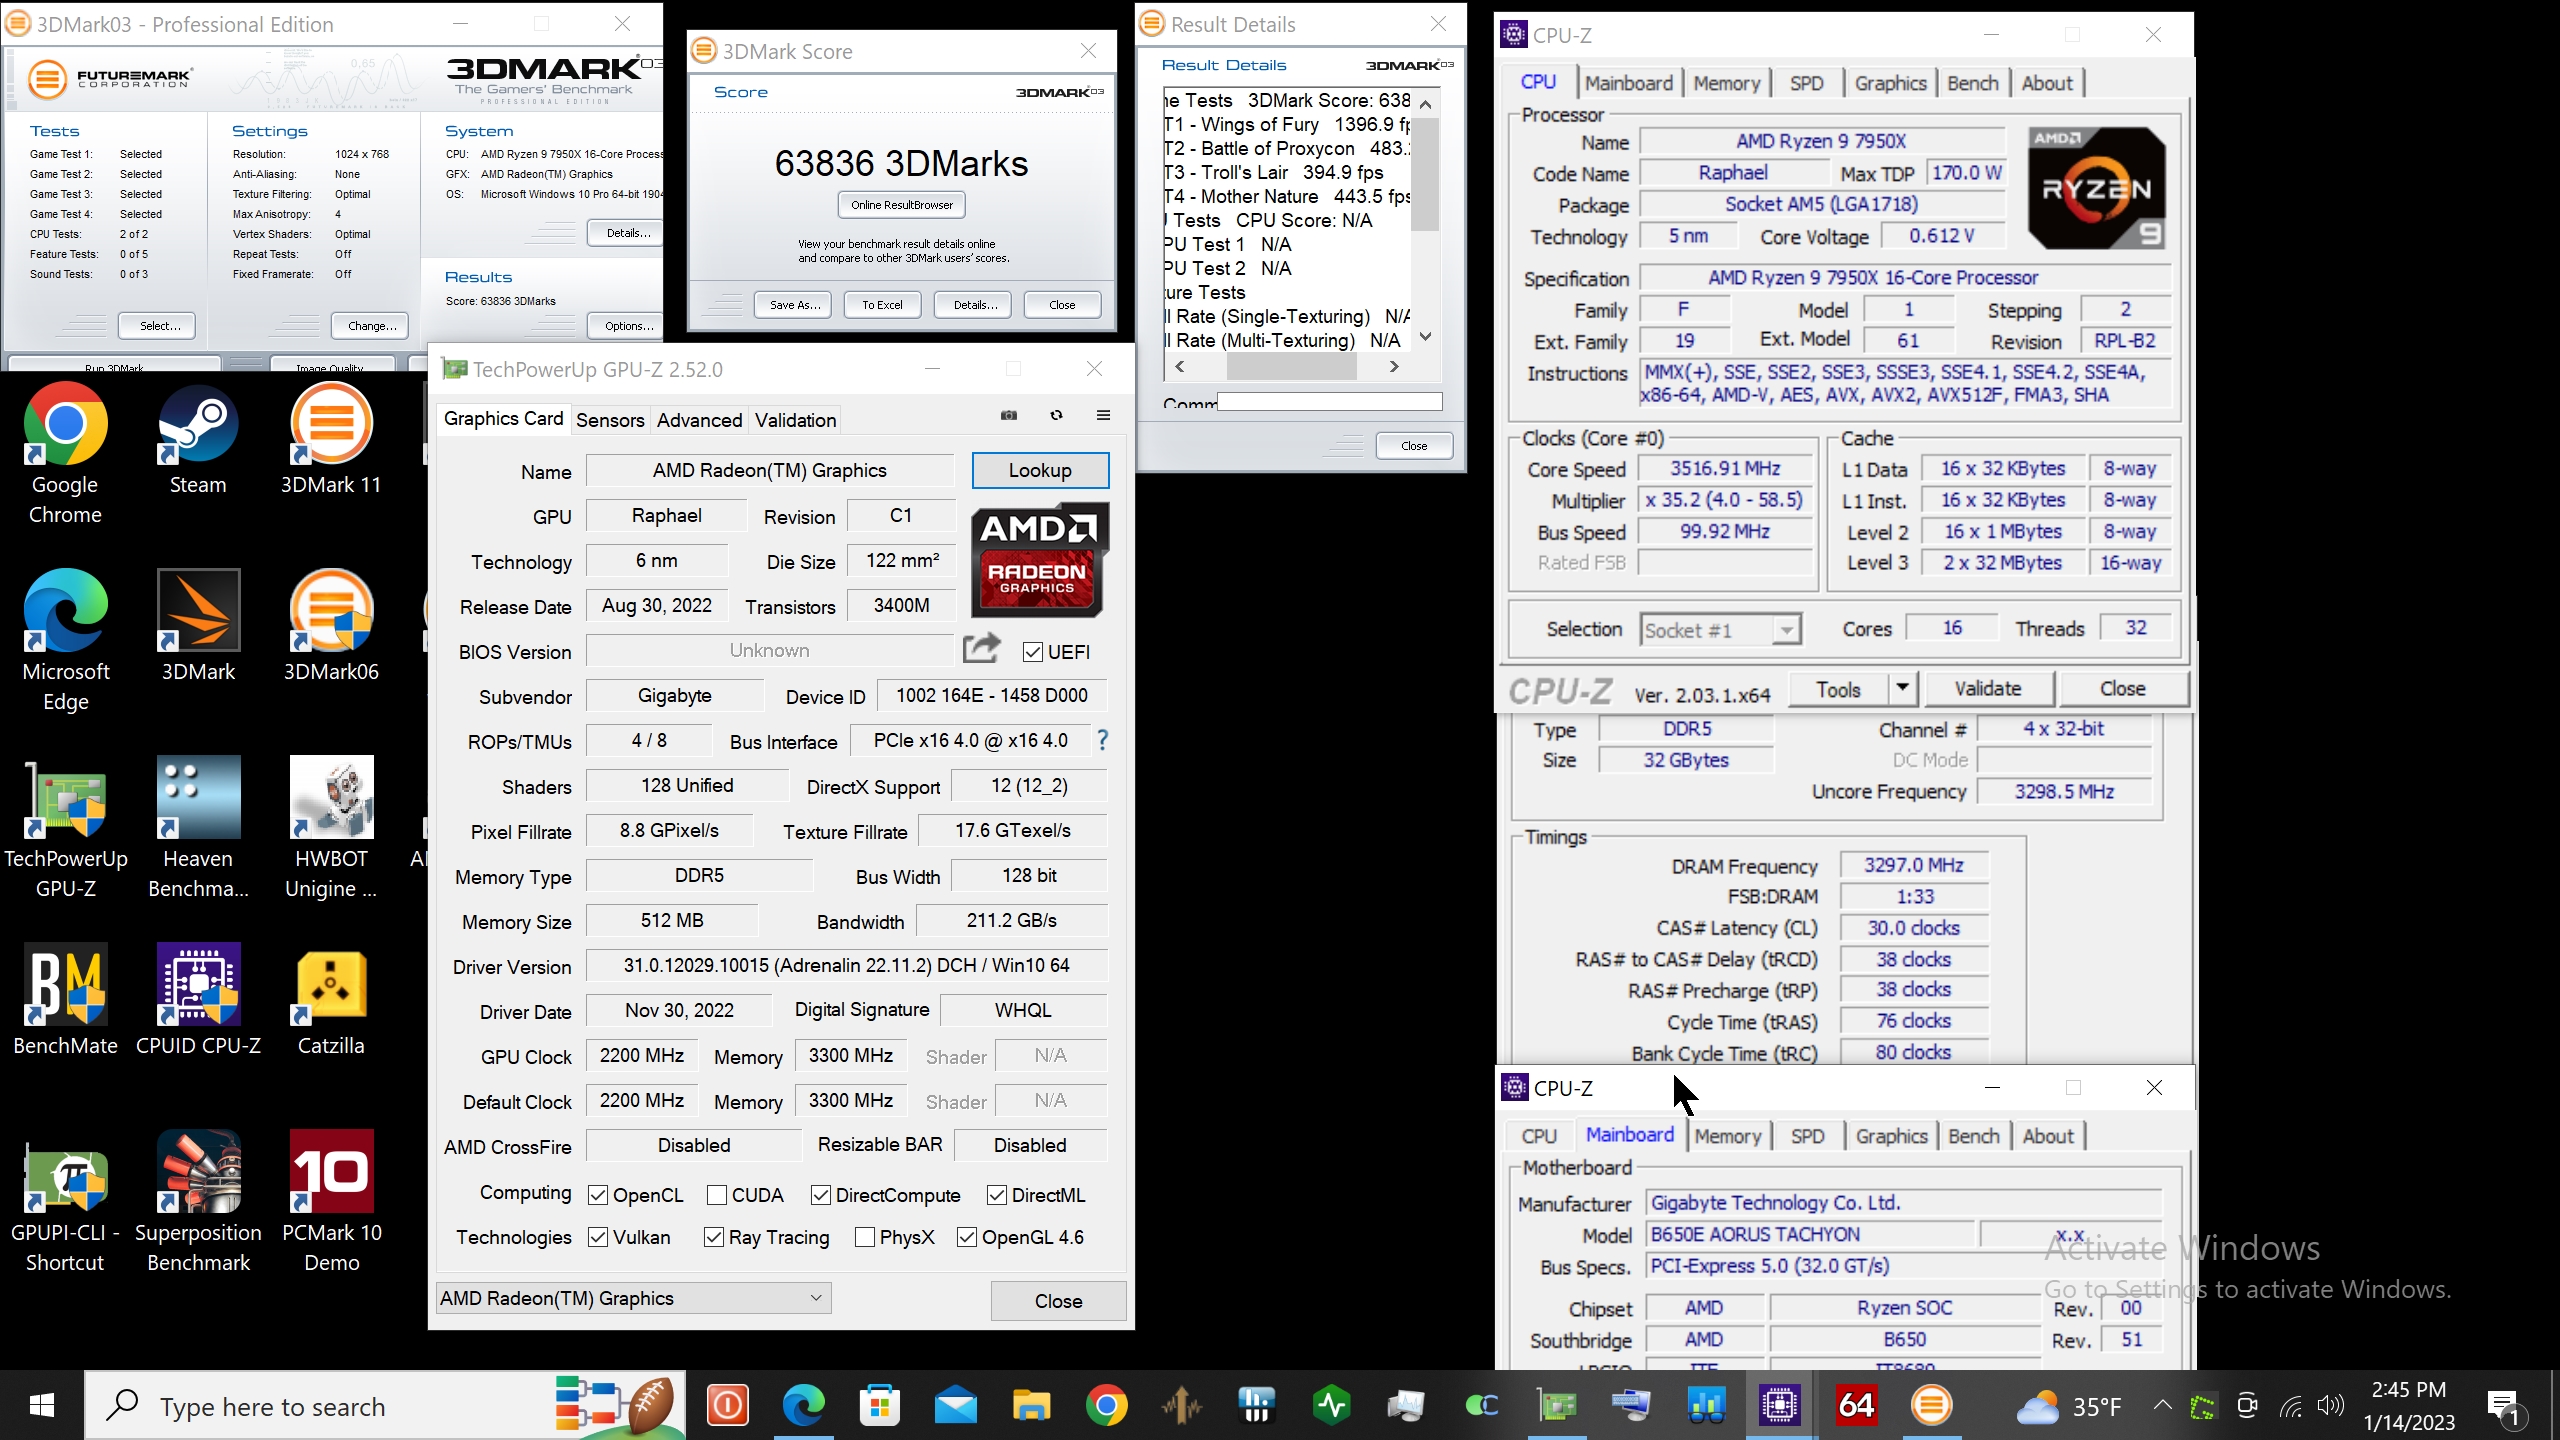
Task: Open Bench tab in top CPU-Z window
Action: pos(1972,83)
